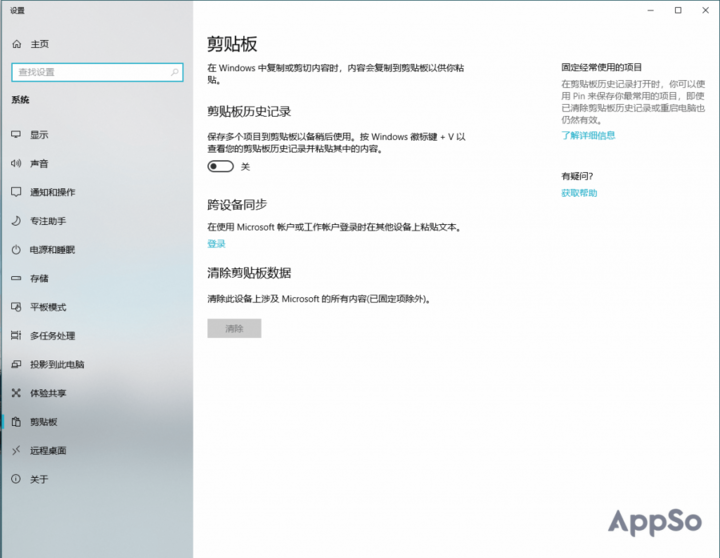
Task: Click the tablet icon for 平板模式
Action: pos(16,307)
